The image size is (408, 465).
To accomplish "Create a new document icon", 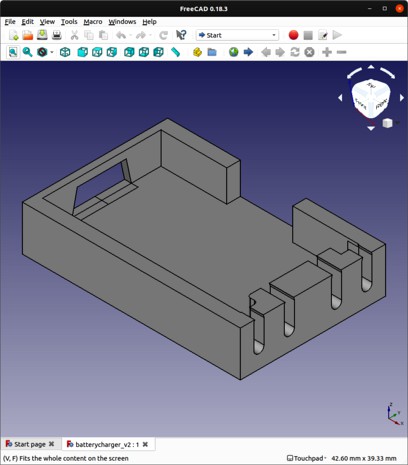I will 13,35.
